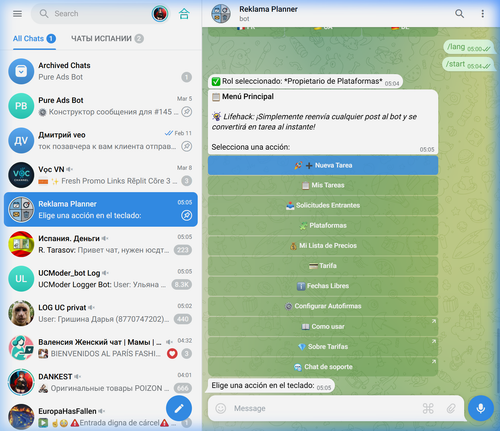Click the Tarifa bot button
The width and height of the screenshot is (500, 431).
tap(323, 266)
